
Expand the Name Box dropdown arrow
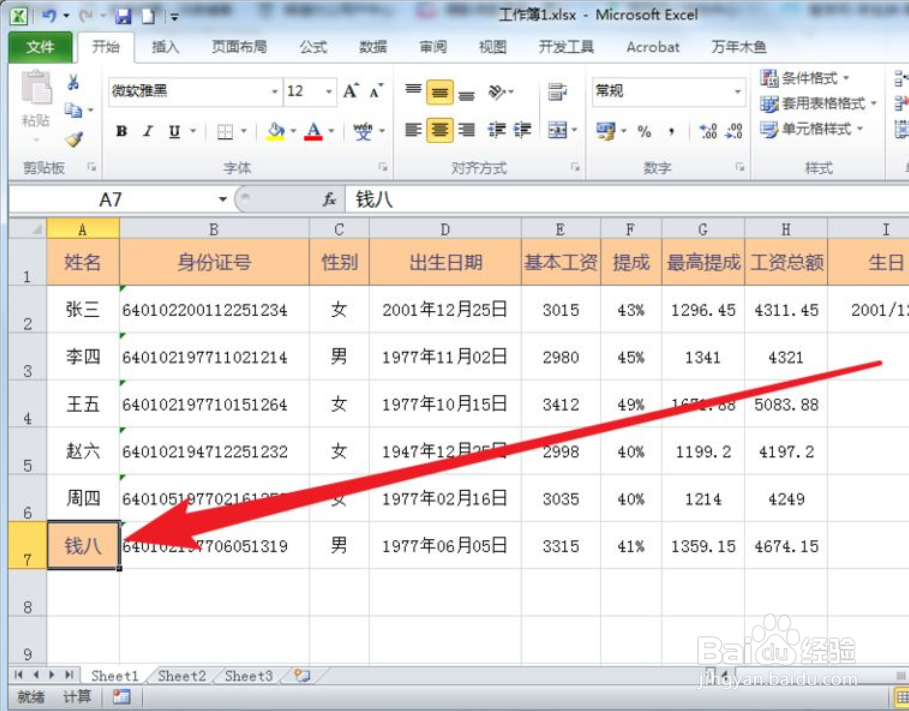click(223, 199)
